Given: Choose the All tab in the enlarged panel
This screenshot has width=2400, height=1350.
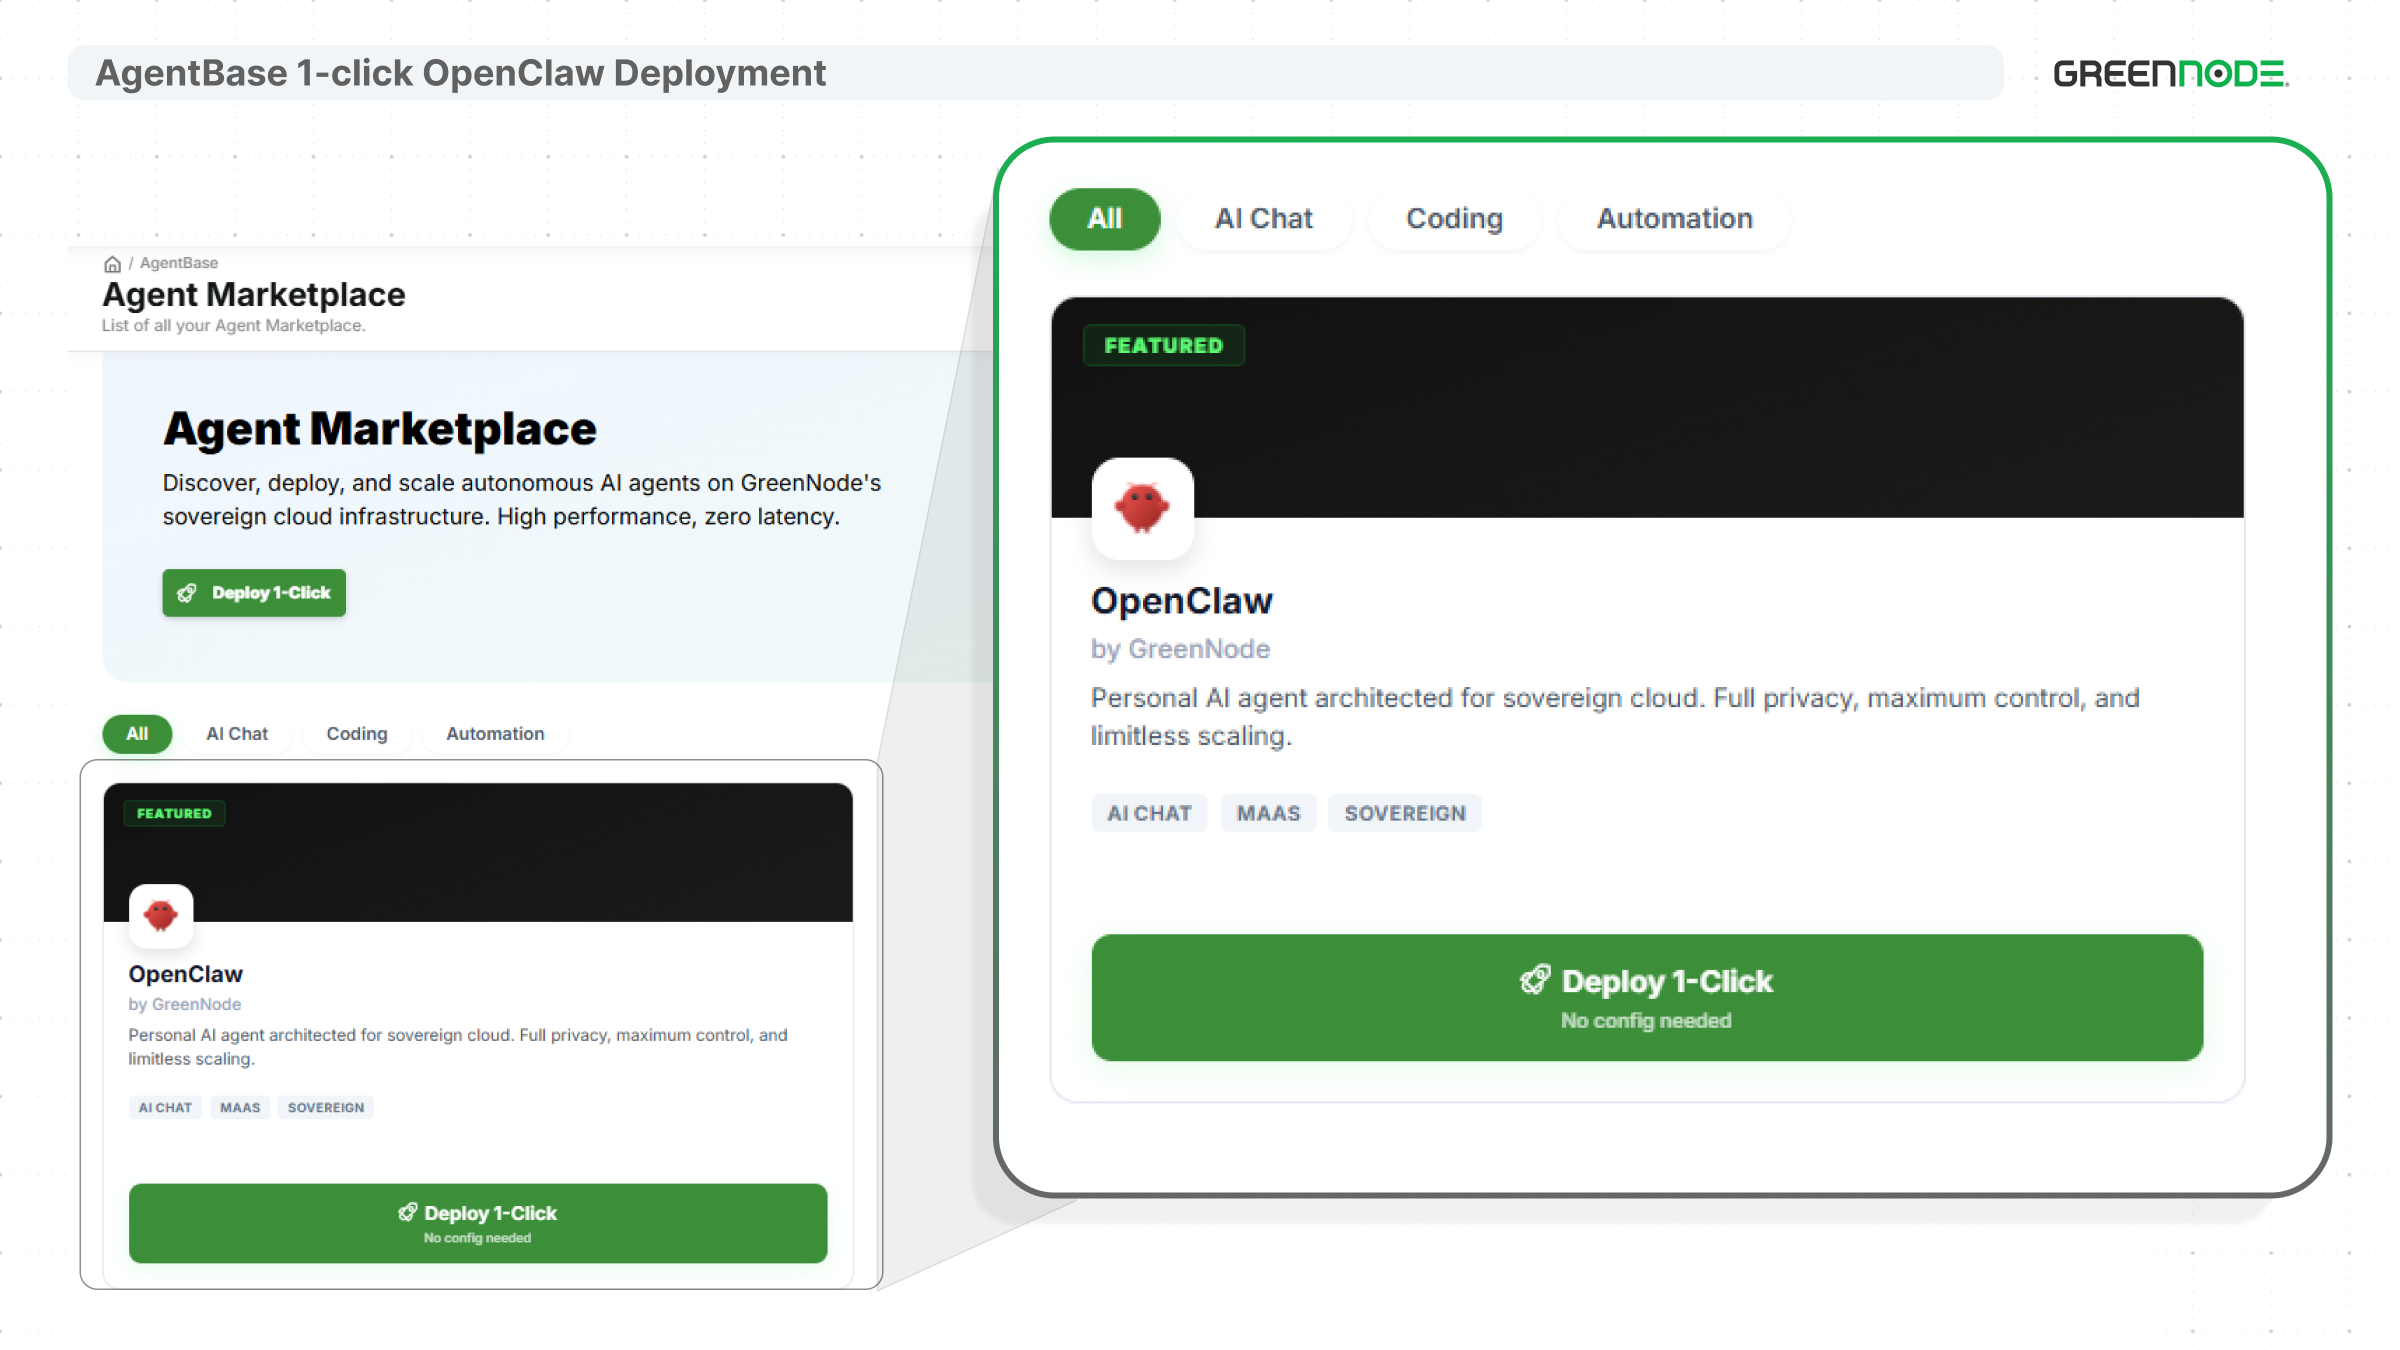Looking at the screenshot, I should point(1105,219).
